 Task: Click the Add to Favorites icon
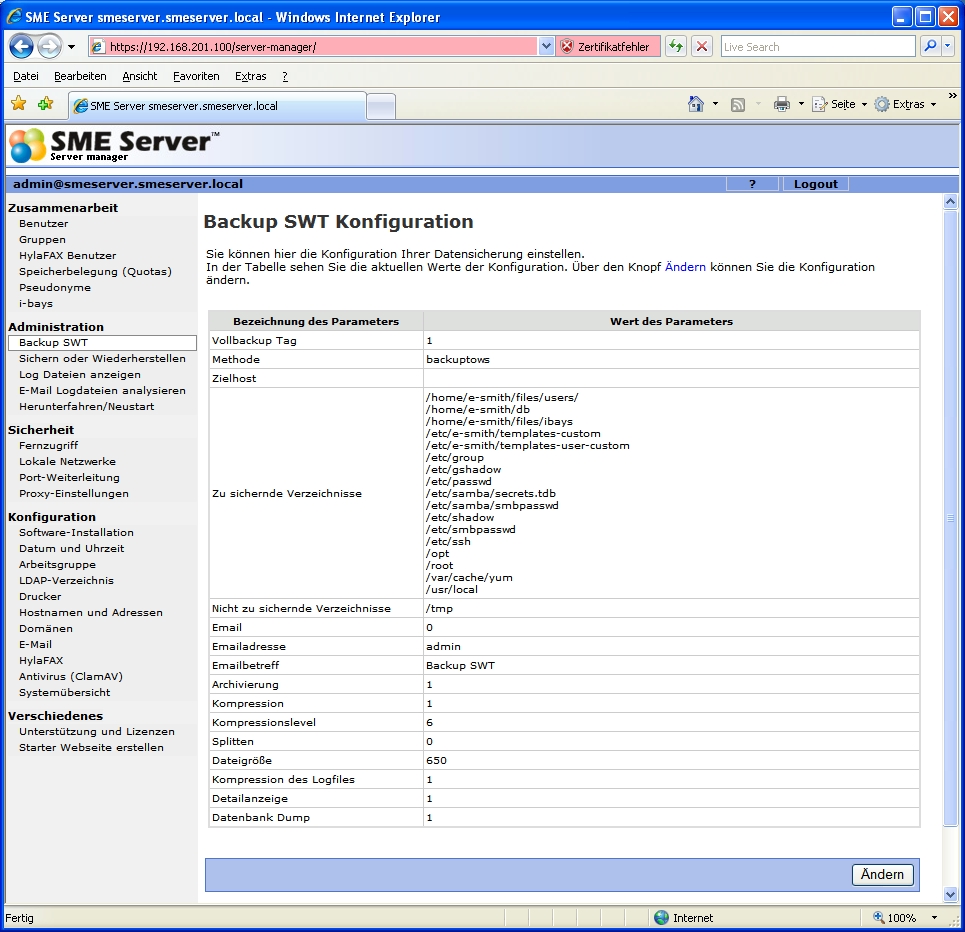coord(46,104)
